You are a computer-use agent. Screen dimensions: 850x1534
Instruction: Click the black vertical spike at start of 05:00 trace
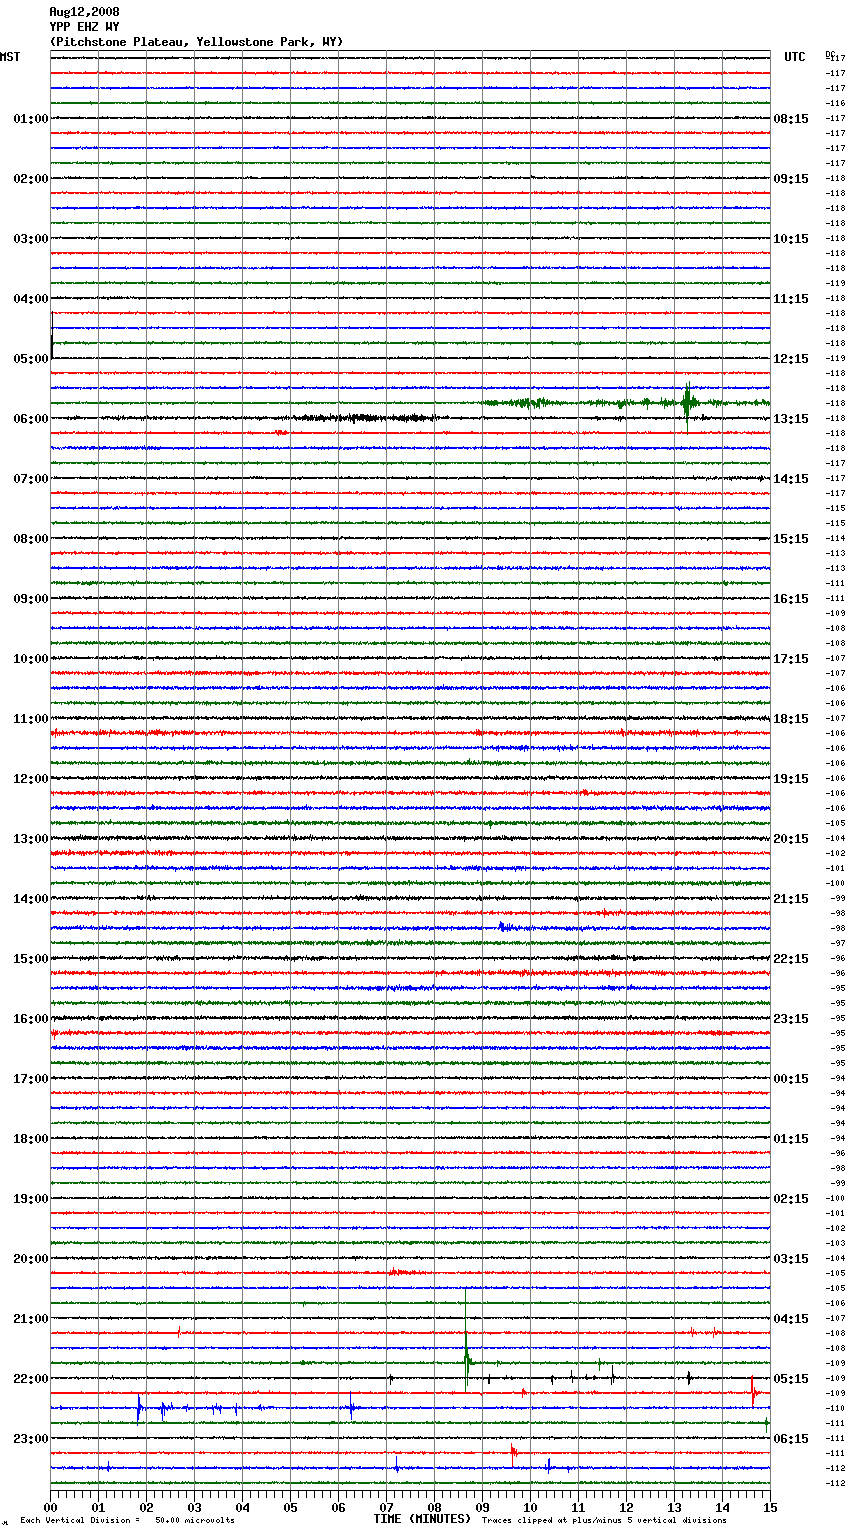pyautogui.click(x=52, y=336)
